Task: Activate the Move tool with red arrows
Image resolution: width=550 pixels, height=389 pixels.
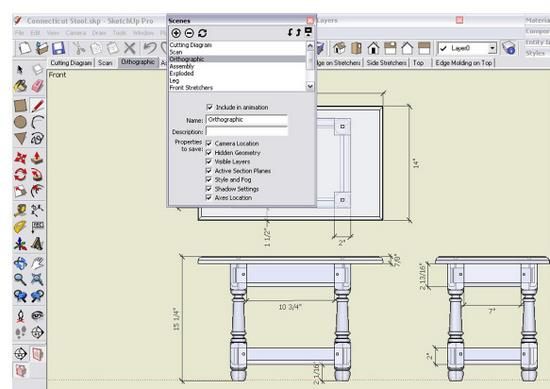Action: coord(20,158)
